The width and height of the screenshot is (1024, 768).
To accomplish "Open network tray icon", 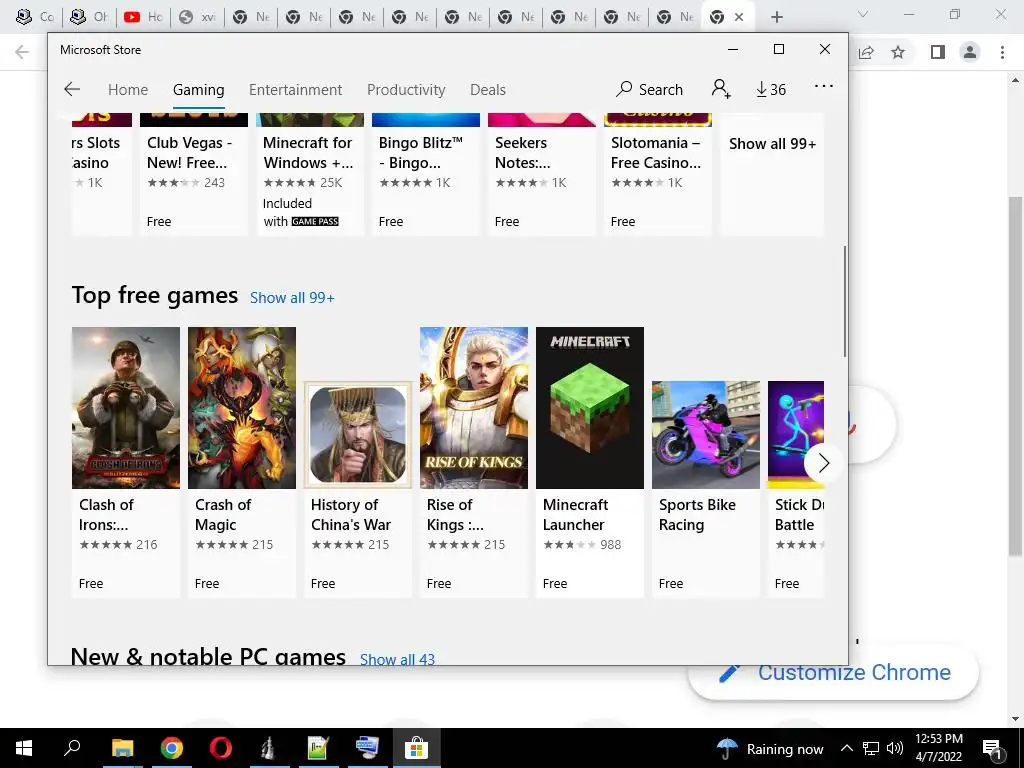I will [x=871, y=748].
